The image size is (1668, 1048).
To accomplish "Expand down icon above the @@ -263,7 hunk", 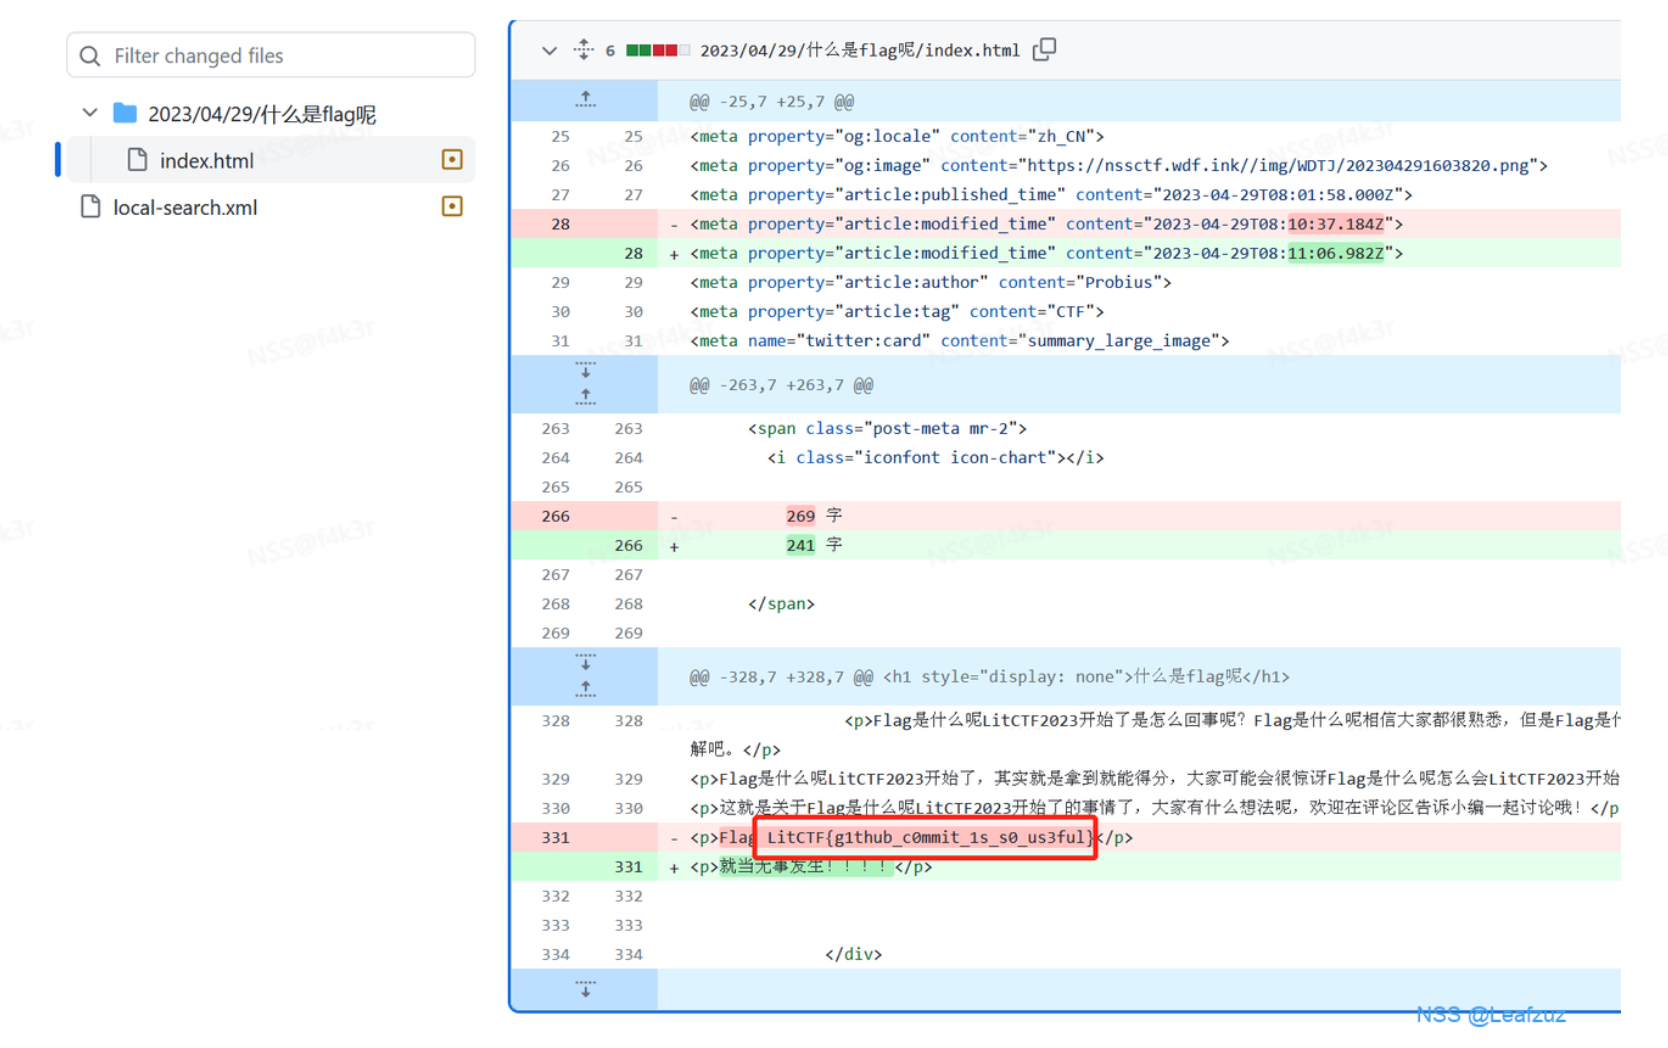I will tap(586, 371).
